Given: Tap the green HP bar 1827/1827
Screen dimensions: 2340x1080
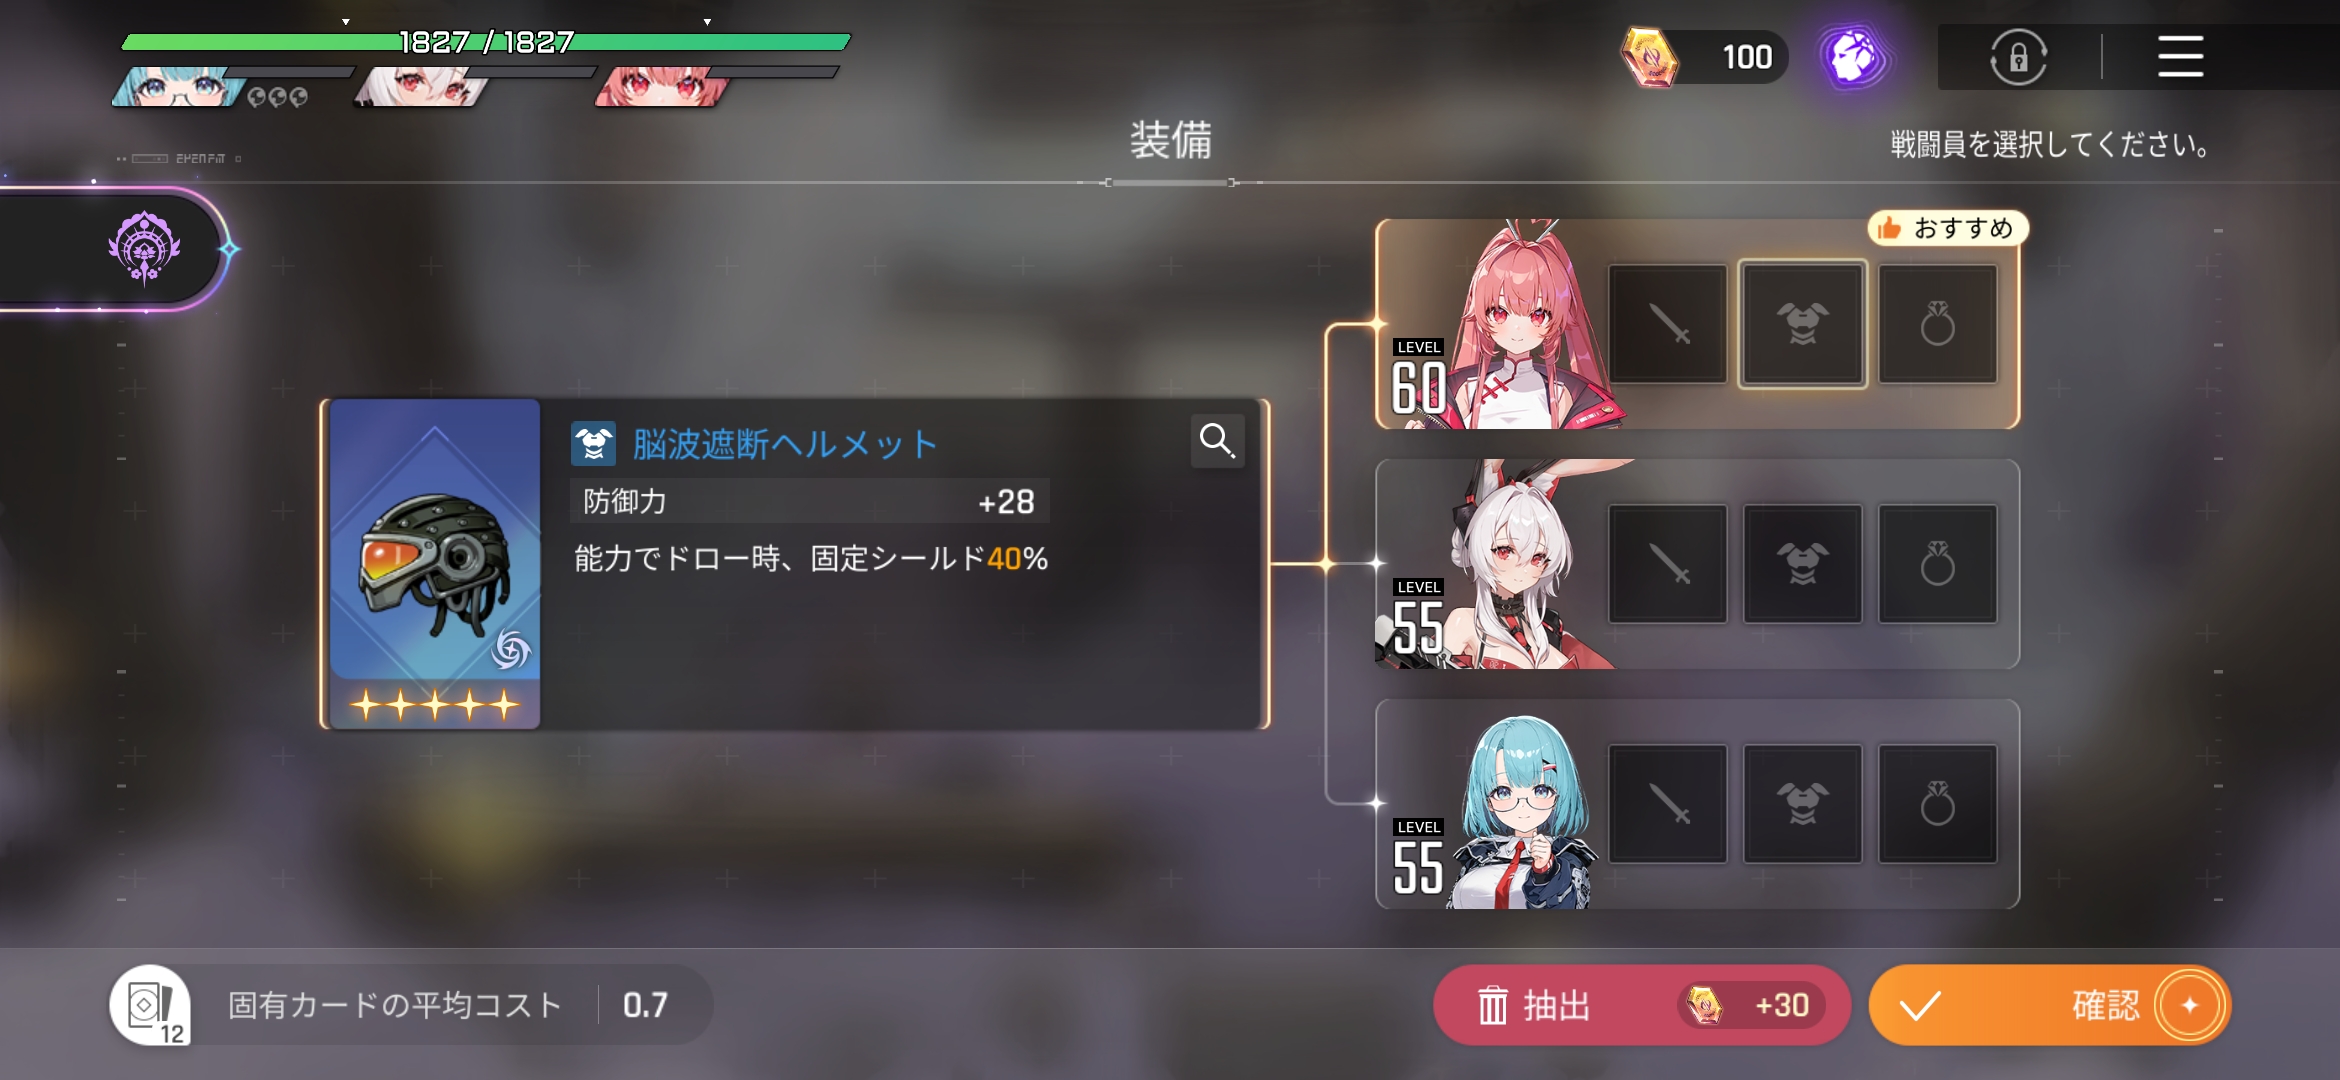Looking at the screenshot, I should point(486,42).
